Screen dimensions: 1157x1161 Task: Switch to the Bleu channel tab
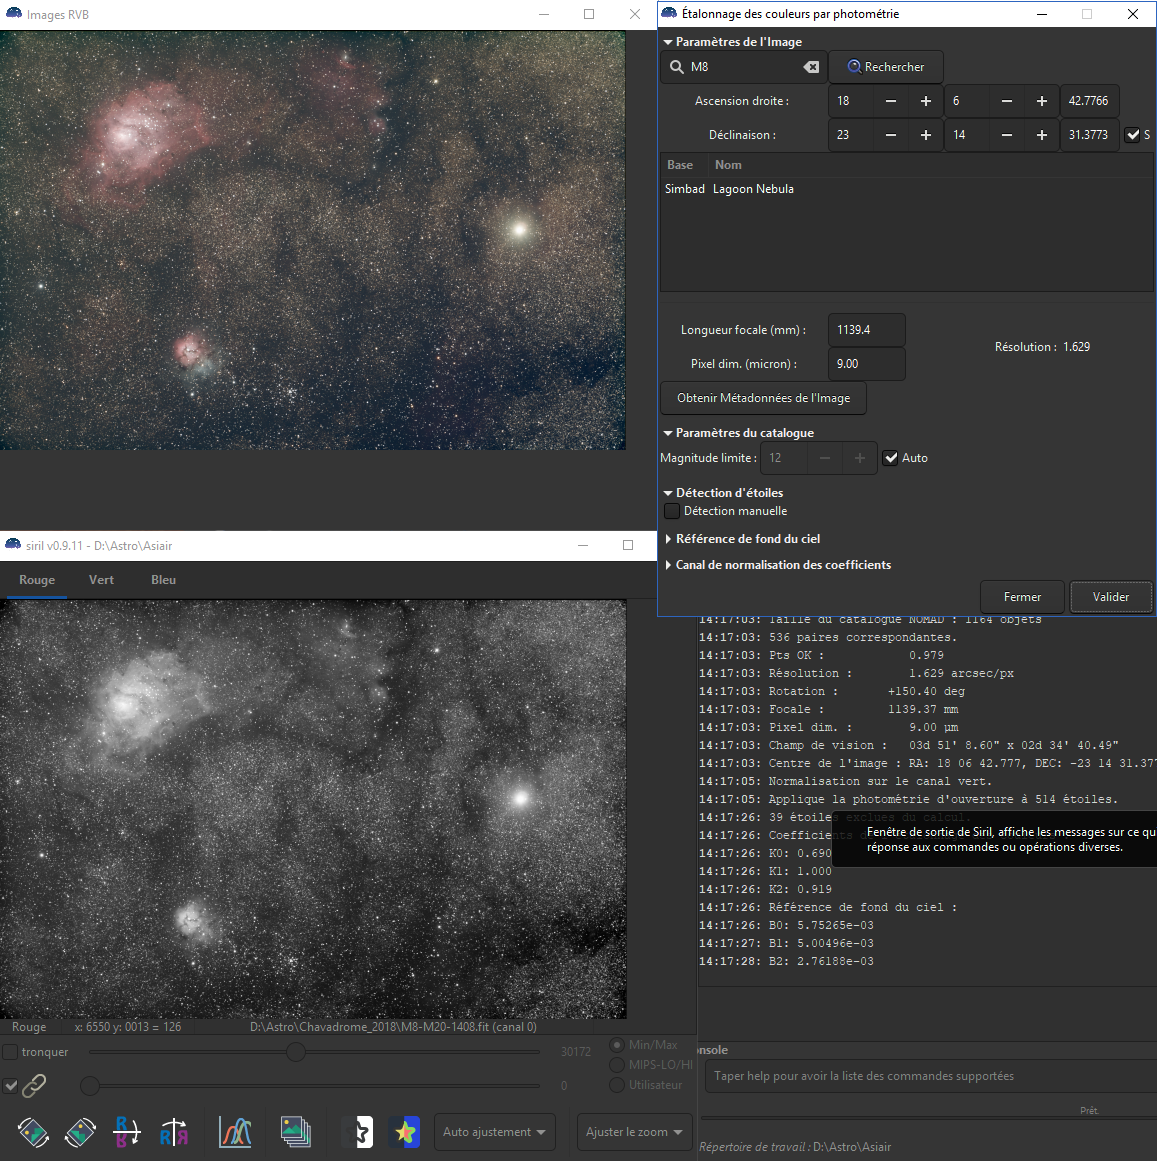point(163,580)
